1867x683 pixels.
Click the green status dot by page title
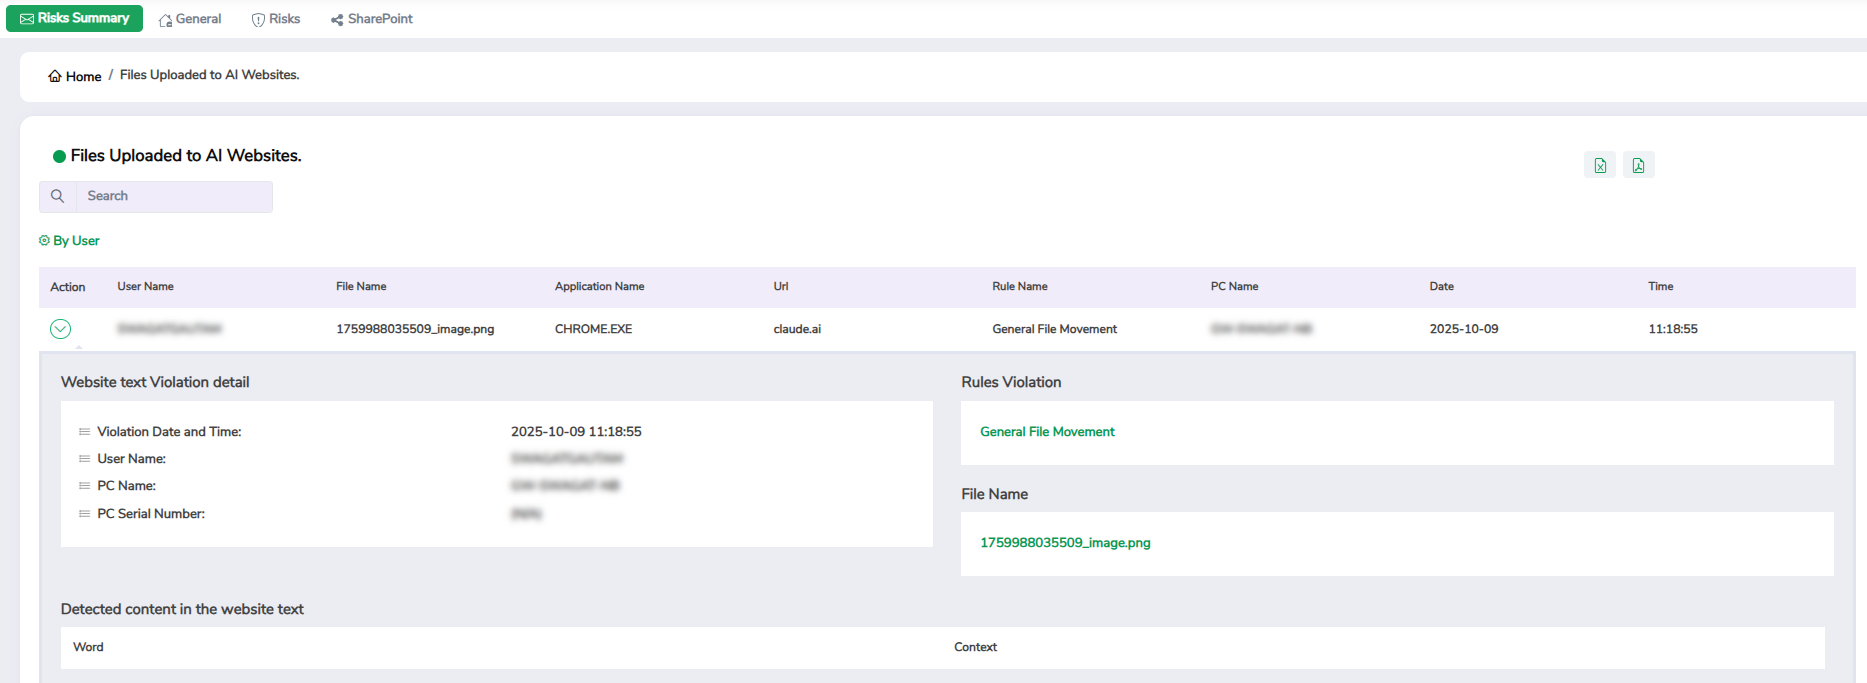coord(59,156)
